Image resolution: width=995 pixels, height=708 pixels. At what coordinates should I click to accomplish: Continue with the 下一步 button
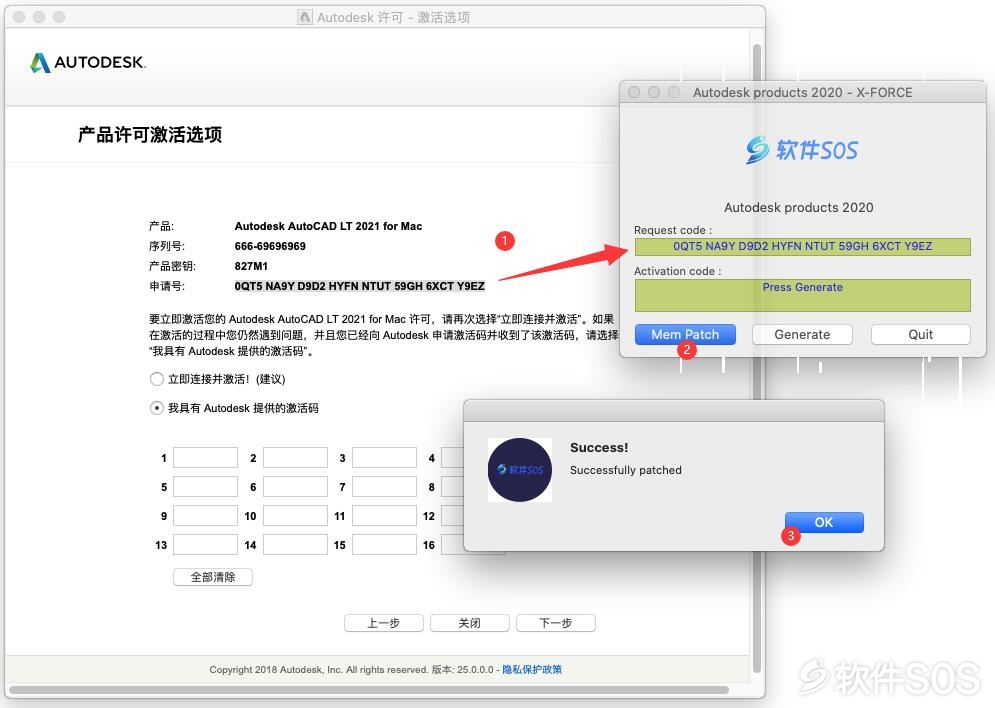[556, 623]
